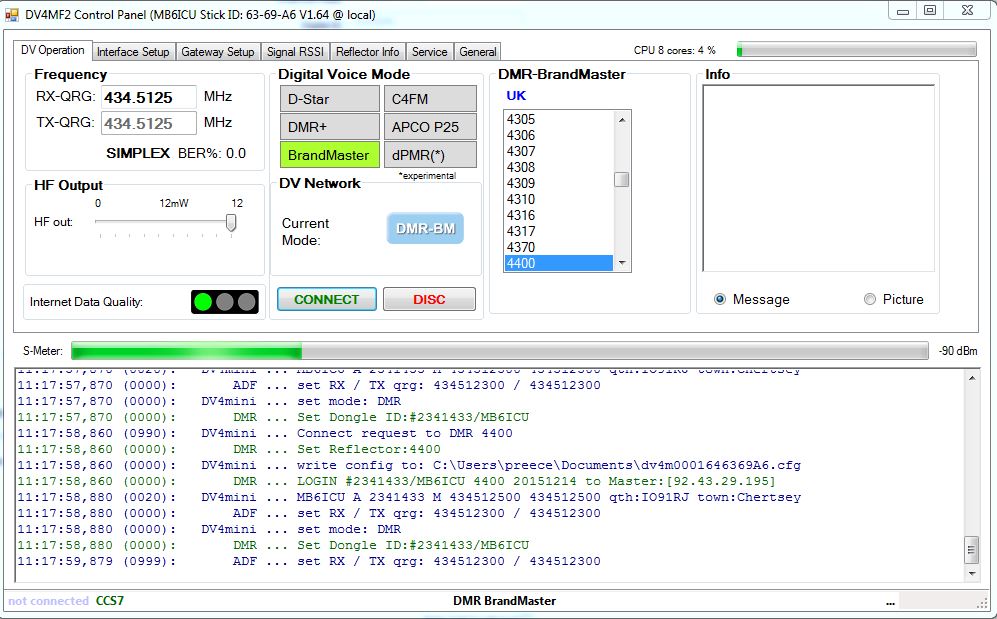Click the reflector list up arrow
997x619 pixels.
(x=622, y=119)
